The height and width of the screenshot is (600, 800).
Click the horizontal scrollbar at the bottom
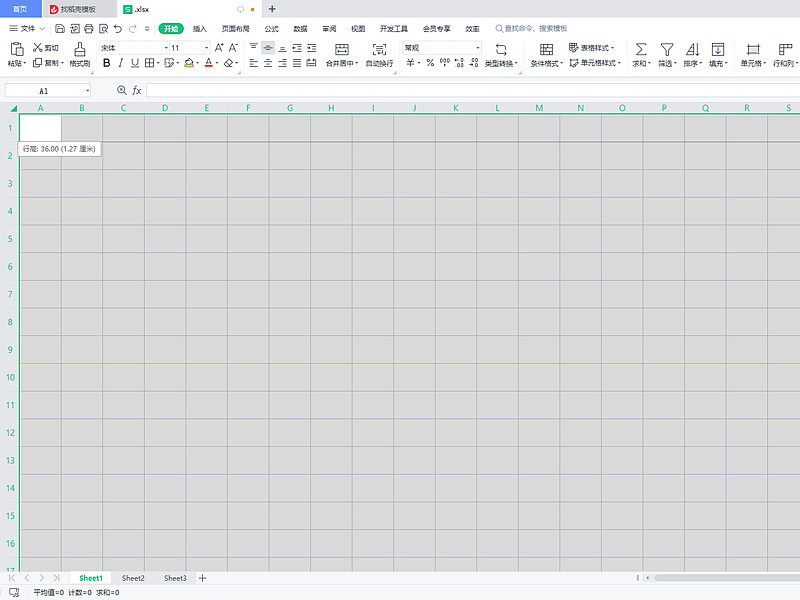[x=727, y=578]
